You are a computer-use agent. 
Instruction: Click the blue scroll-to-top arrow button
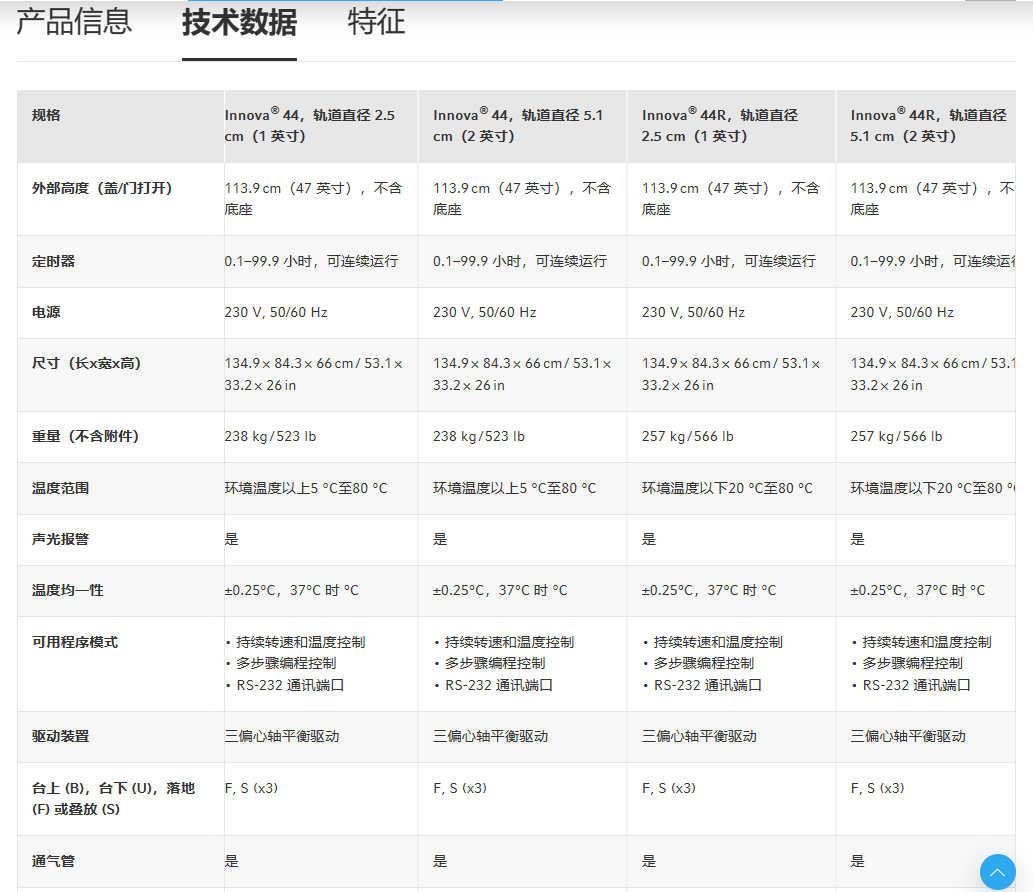click(x=997, y=872)
